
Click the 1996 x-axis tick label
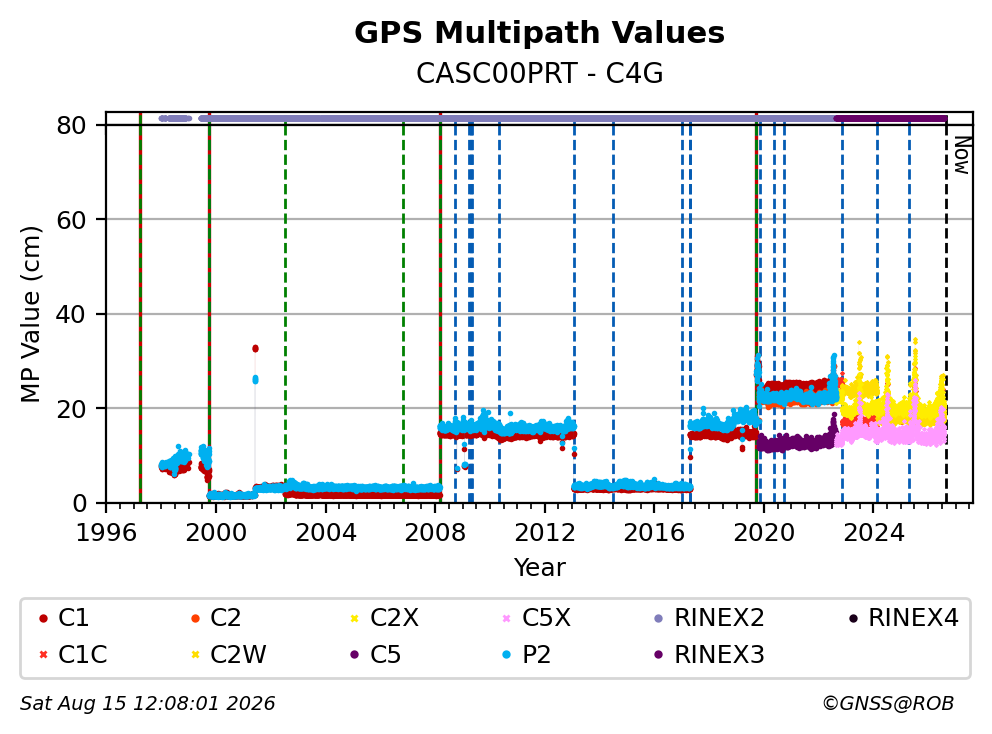(x=106, y=533)
